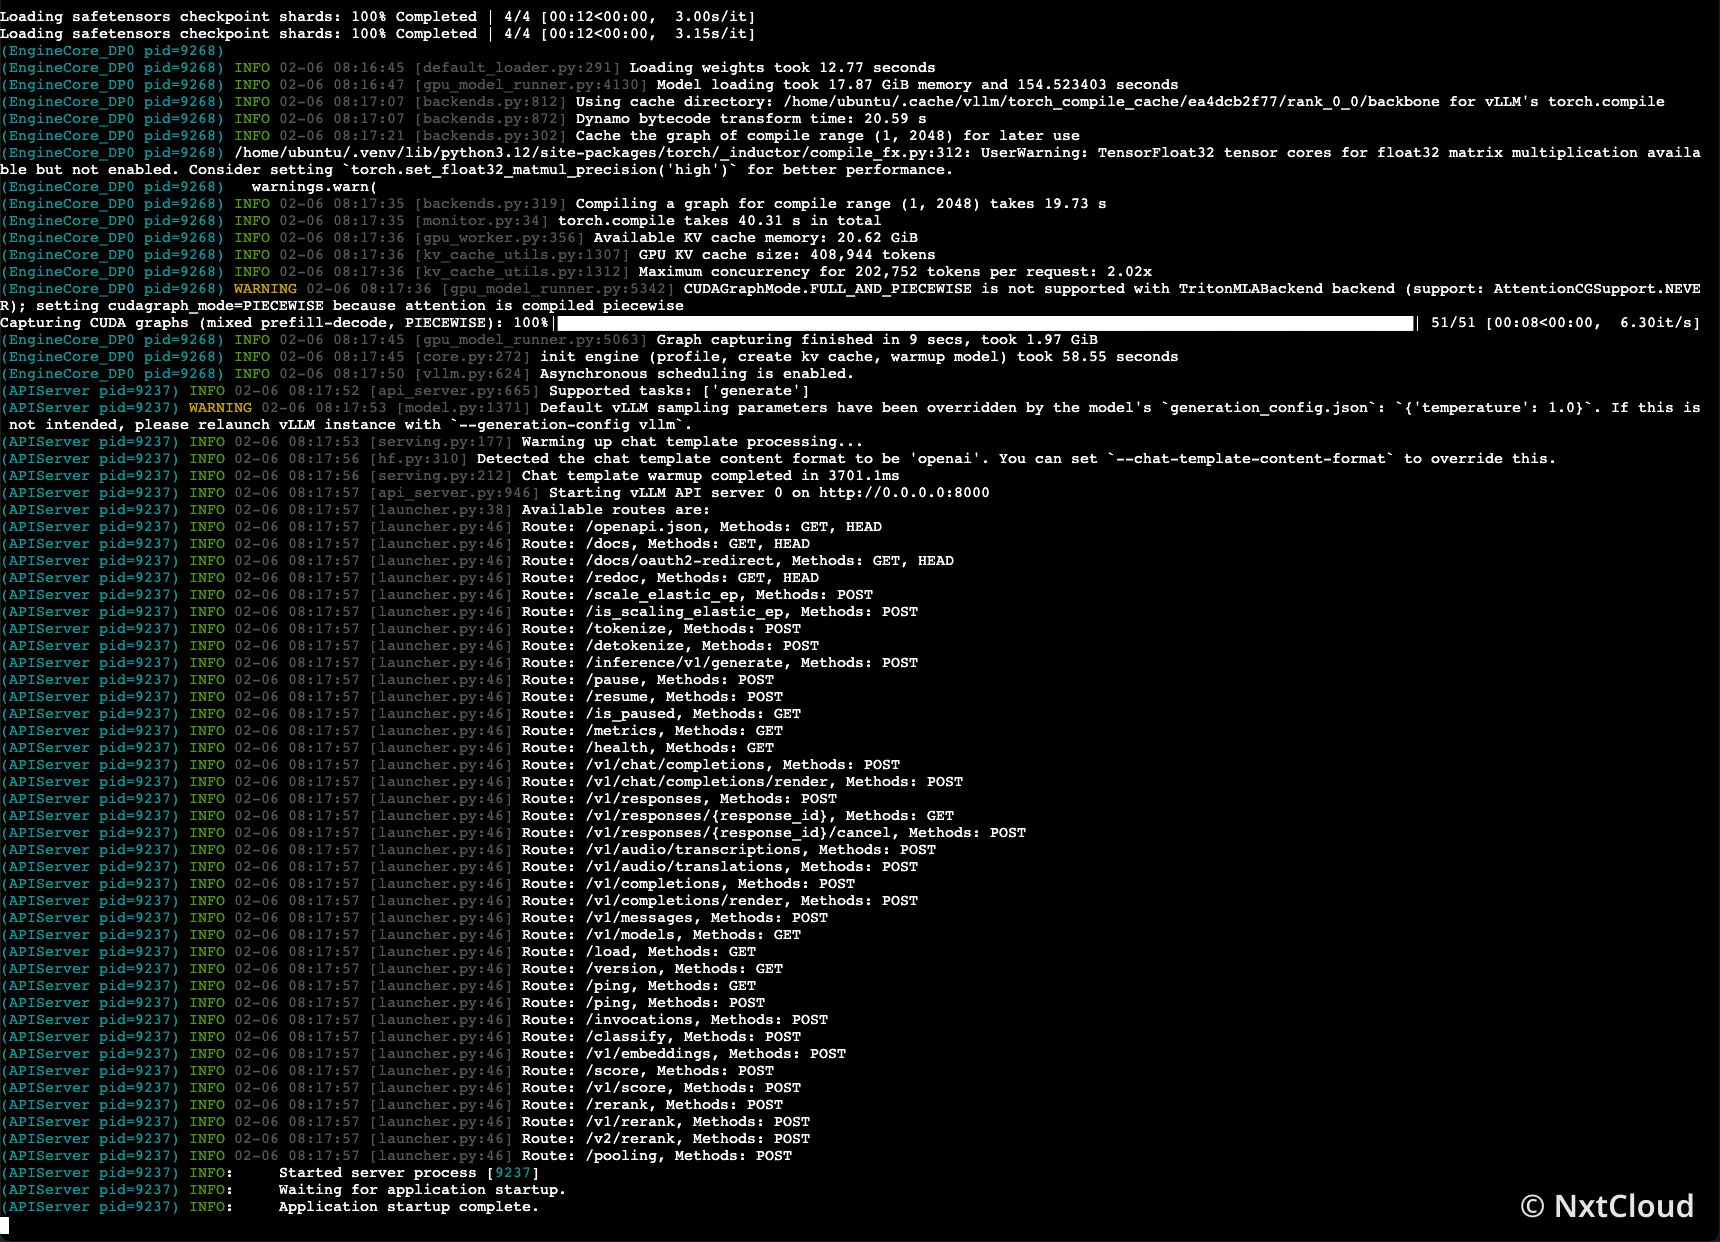The height and width of the screenshot is (1242, 1720).
Task: Click the torch_compile_cache directory path
Action: pos(1112,102)
